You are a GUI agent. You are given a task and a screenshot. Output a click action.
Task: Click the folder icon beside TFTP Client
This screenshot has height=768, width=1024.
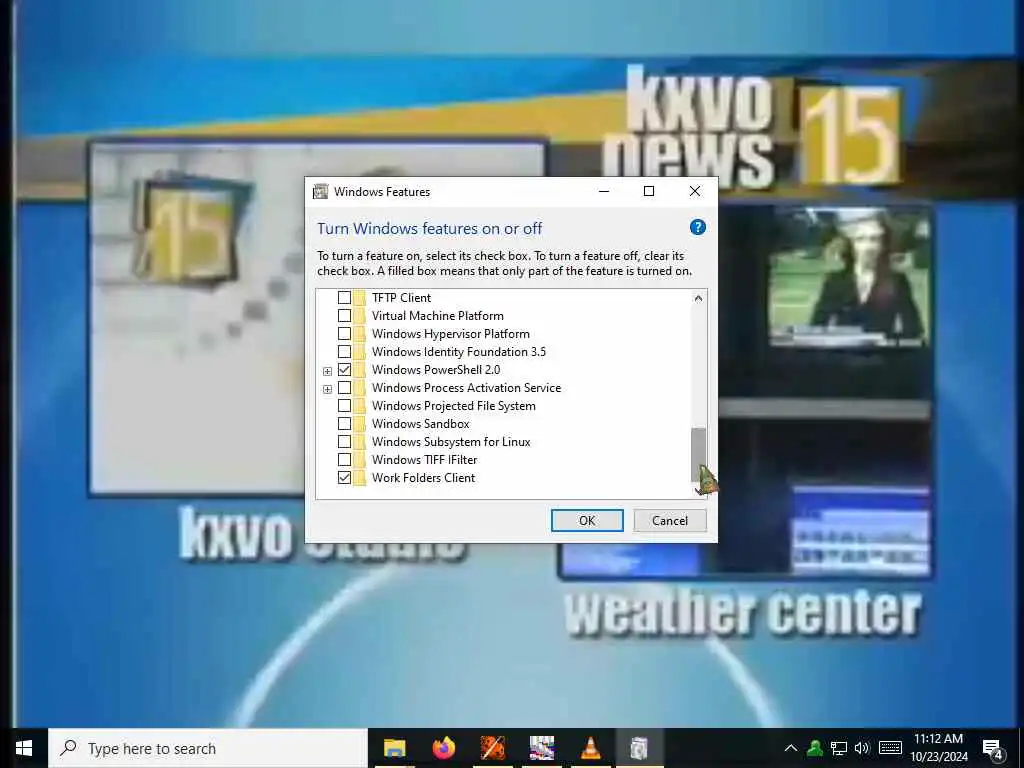360,298
